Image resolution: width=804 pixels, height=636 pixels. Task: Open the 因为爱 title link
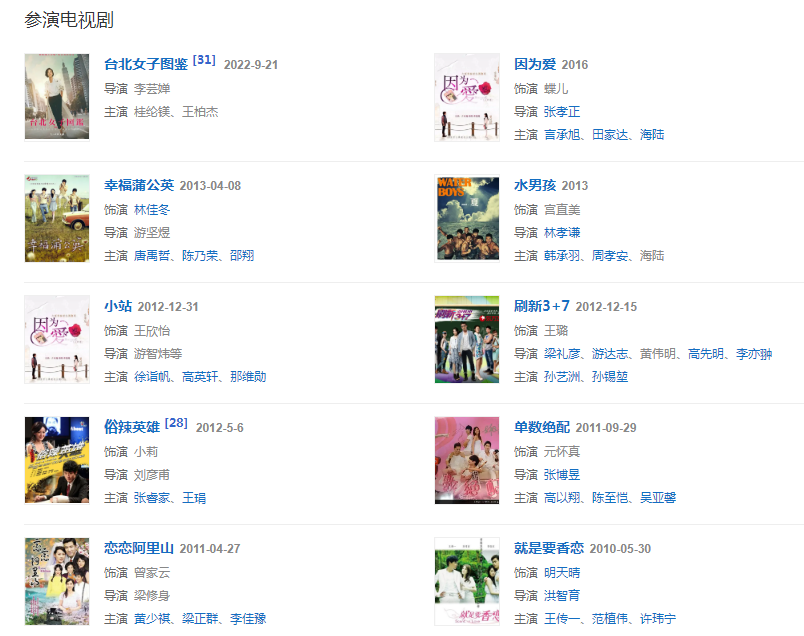pos(535,64)
